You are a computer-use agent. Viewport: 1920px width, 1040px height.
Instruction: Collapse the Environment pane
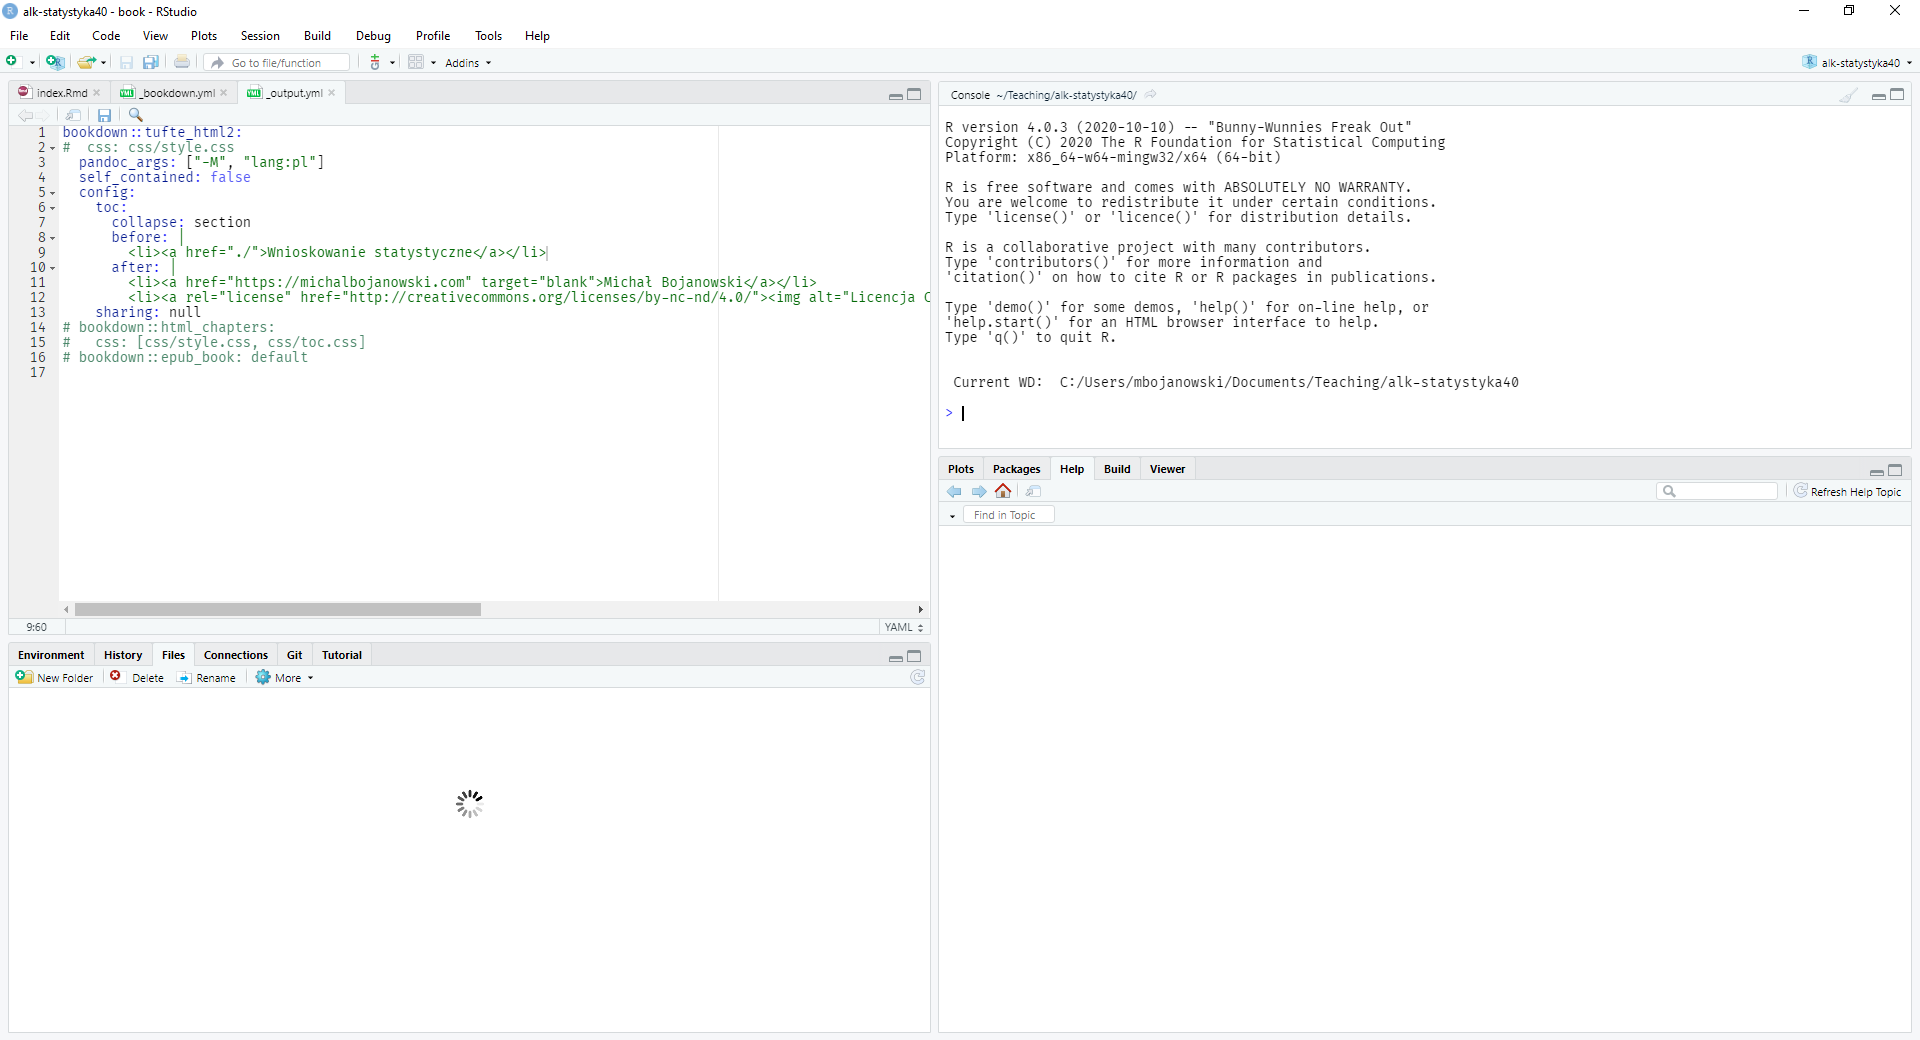(895, 658)
